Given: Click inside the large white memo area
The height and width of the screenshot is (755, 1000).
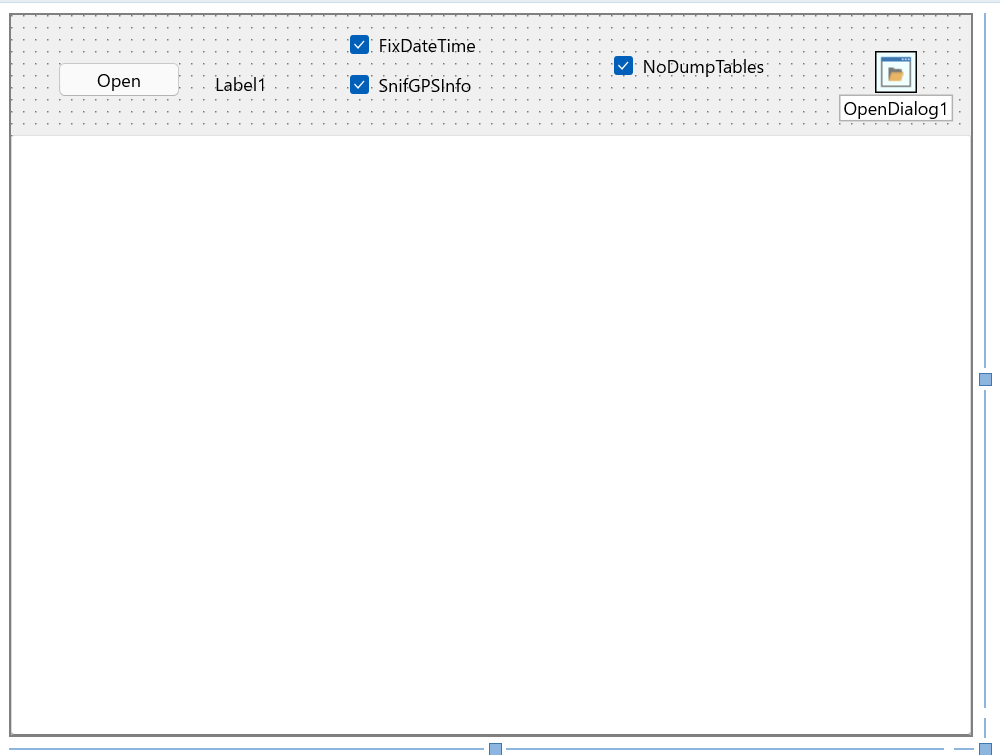Looking at the screenshot, I should click(x=490, y=430).
